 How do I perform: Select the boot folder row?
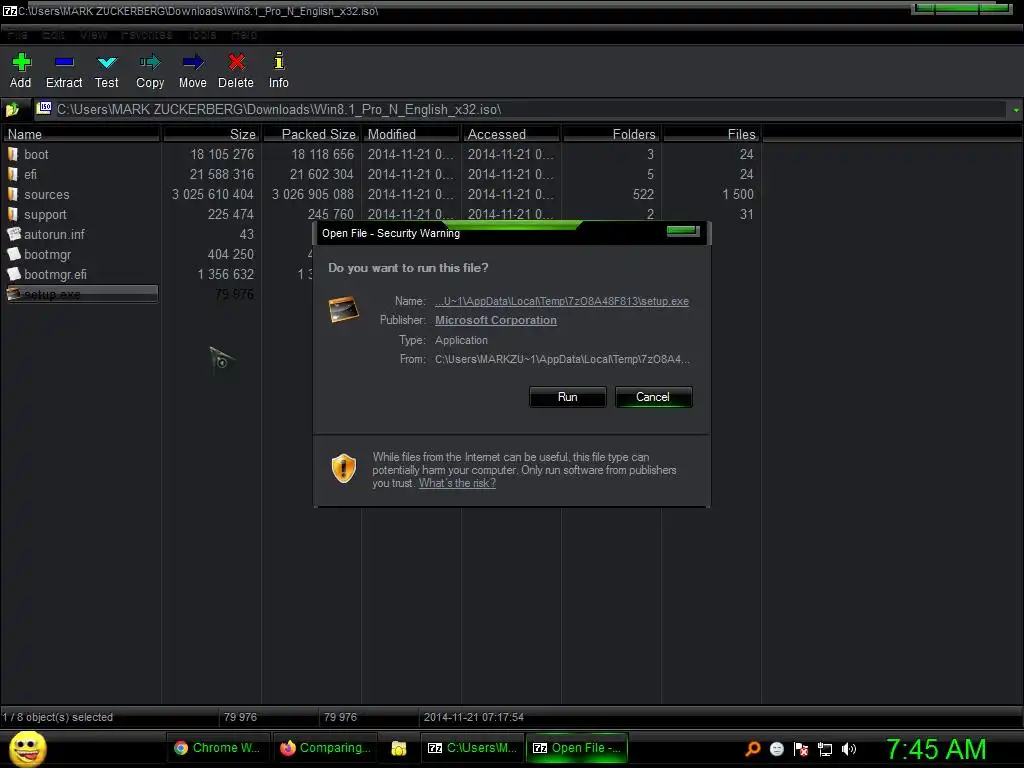(381, 155)
